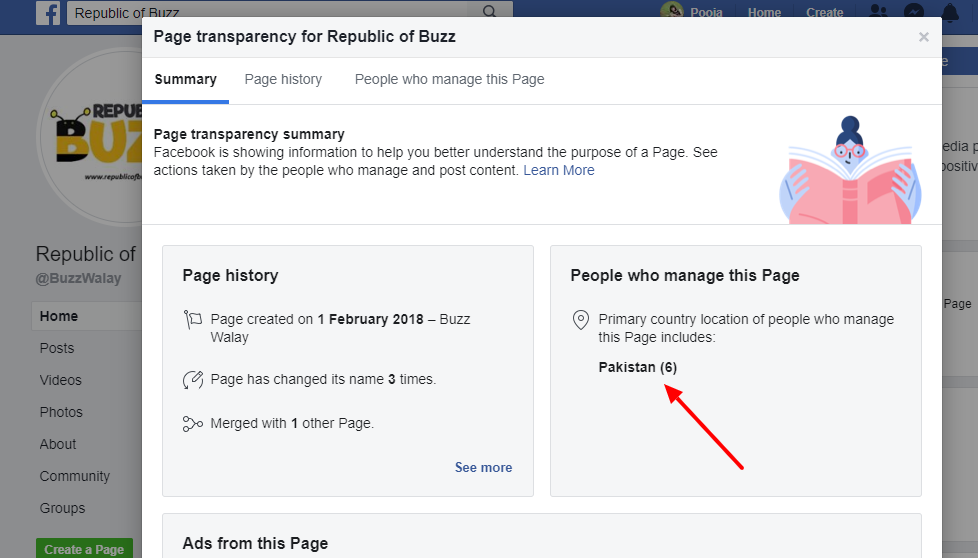Click the name change history icon
This screenshot has width=978, height=558.
(192, 380)
